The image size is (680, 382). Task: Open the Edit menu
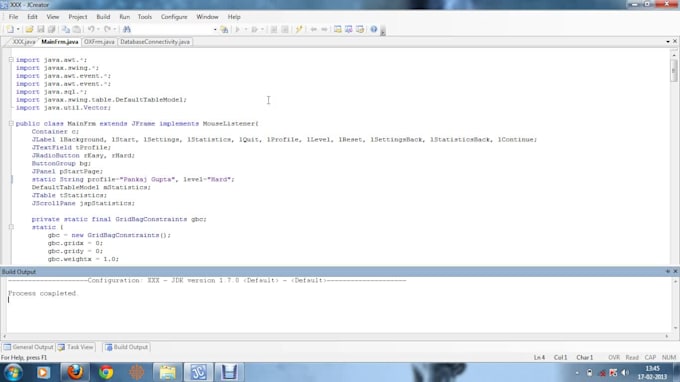tap(32, 17)
